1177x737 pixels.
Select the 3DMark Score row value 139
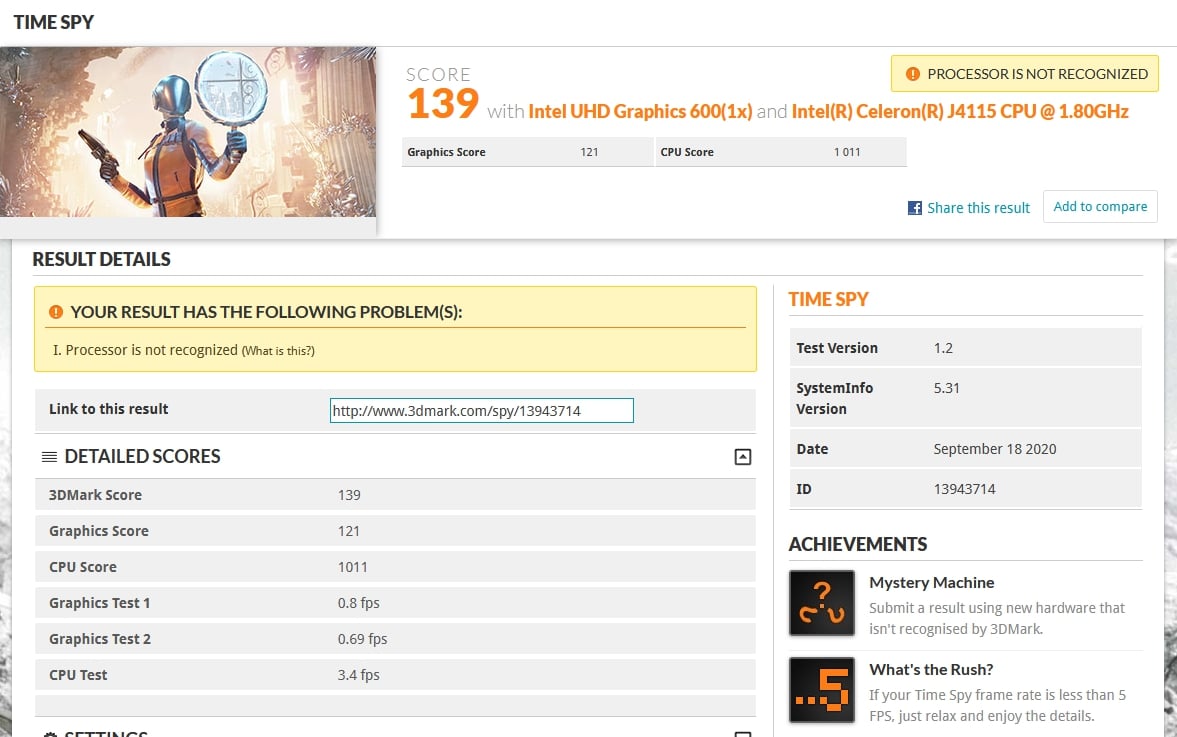349,495
